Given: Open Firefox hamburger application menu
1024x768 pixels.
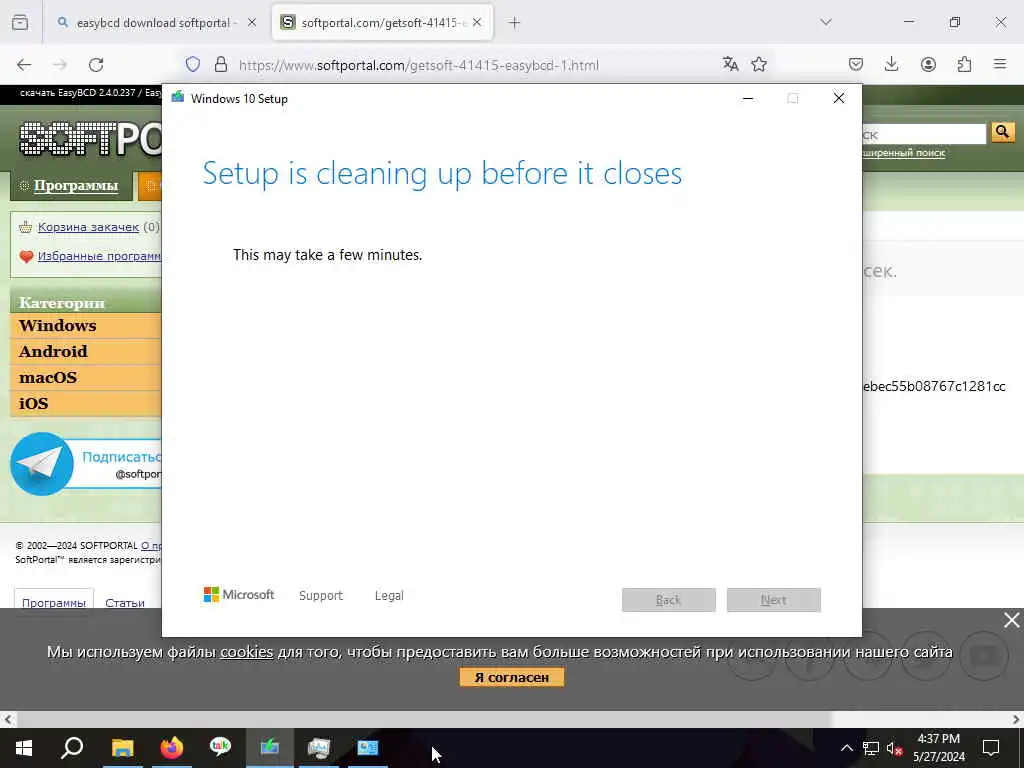Looking at the screenshot, I should tap(1000, 64).
